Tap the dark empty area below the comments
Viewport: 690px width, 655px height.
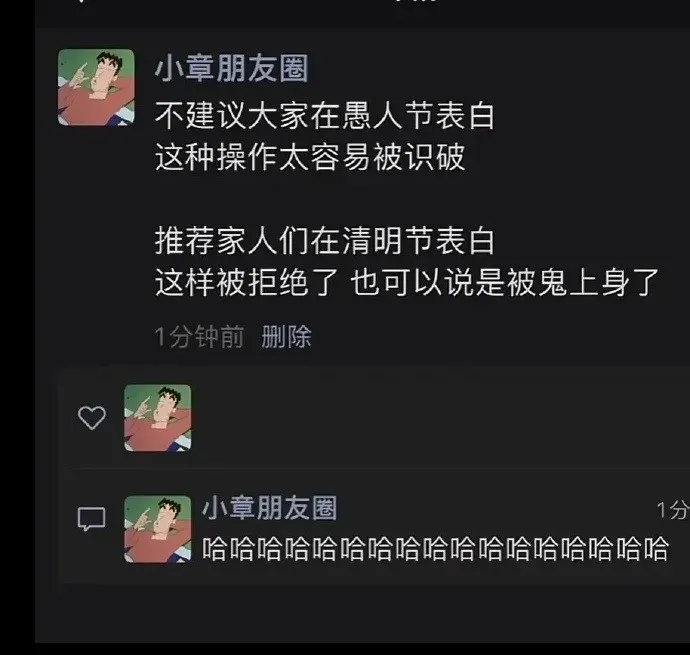point(363,613)
